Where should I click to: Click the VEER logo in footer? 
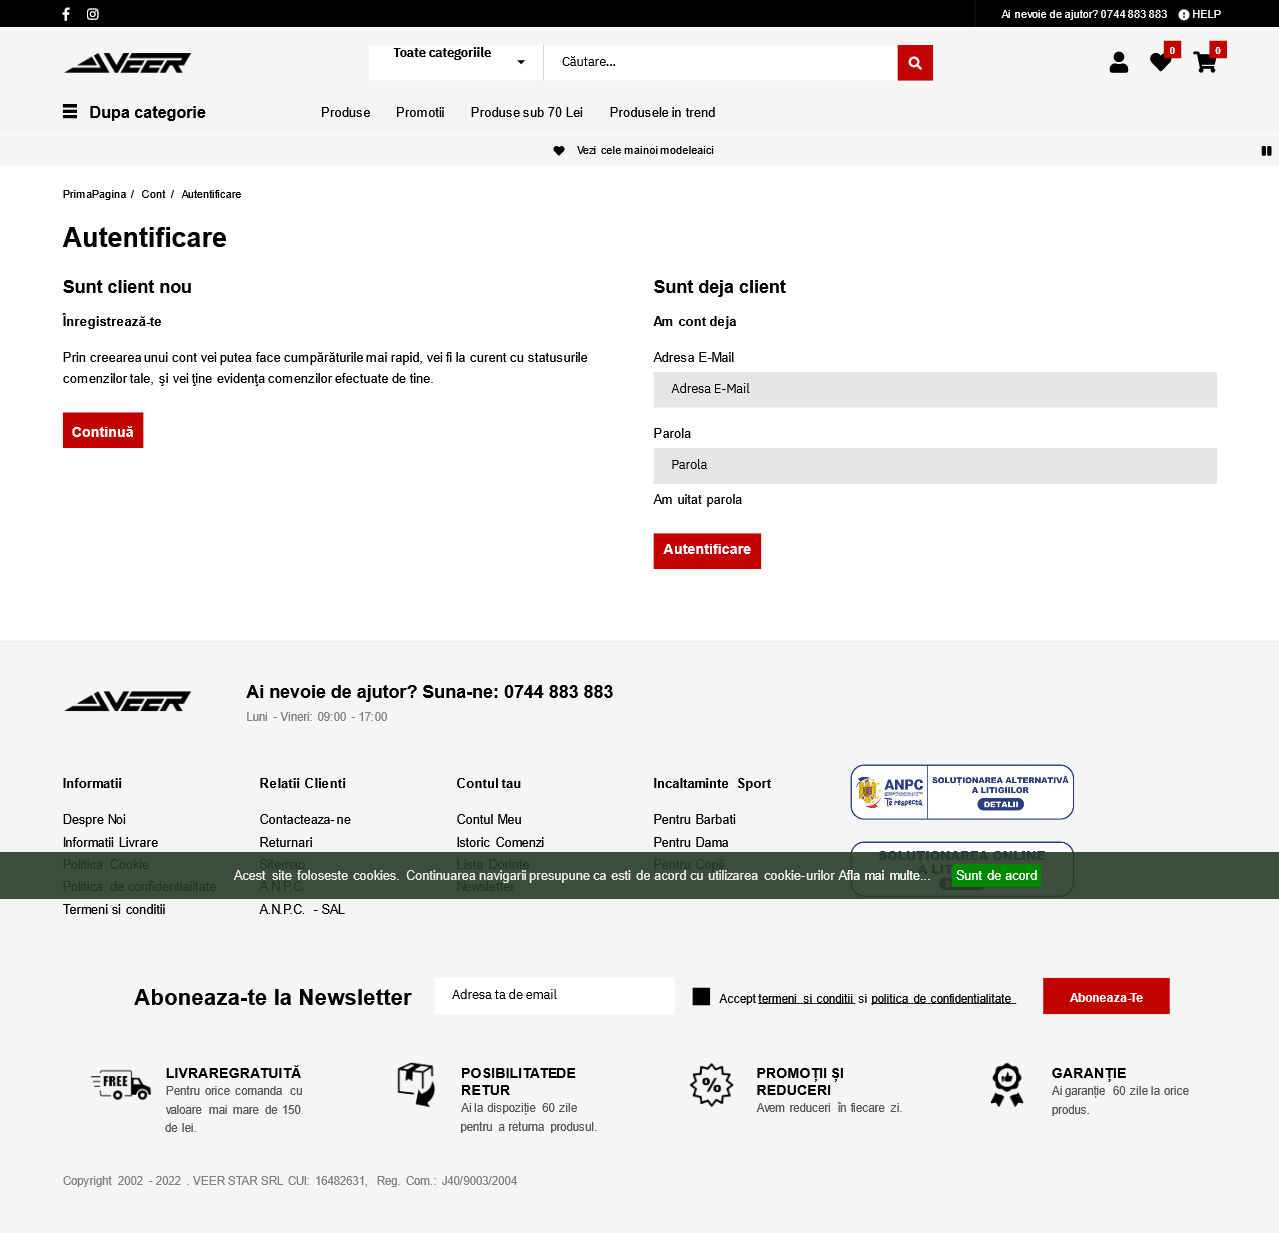pos(127,701)
